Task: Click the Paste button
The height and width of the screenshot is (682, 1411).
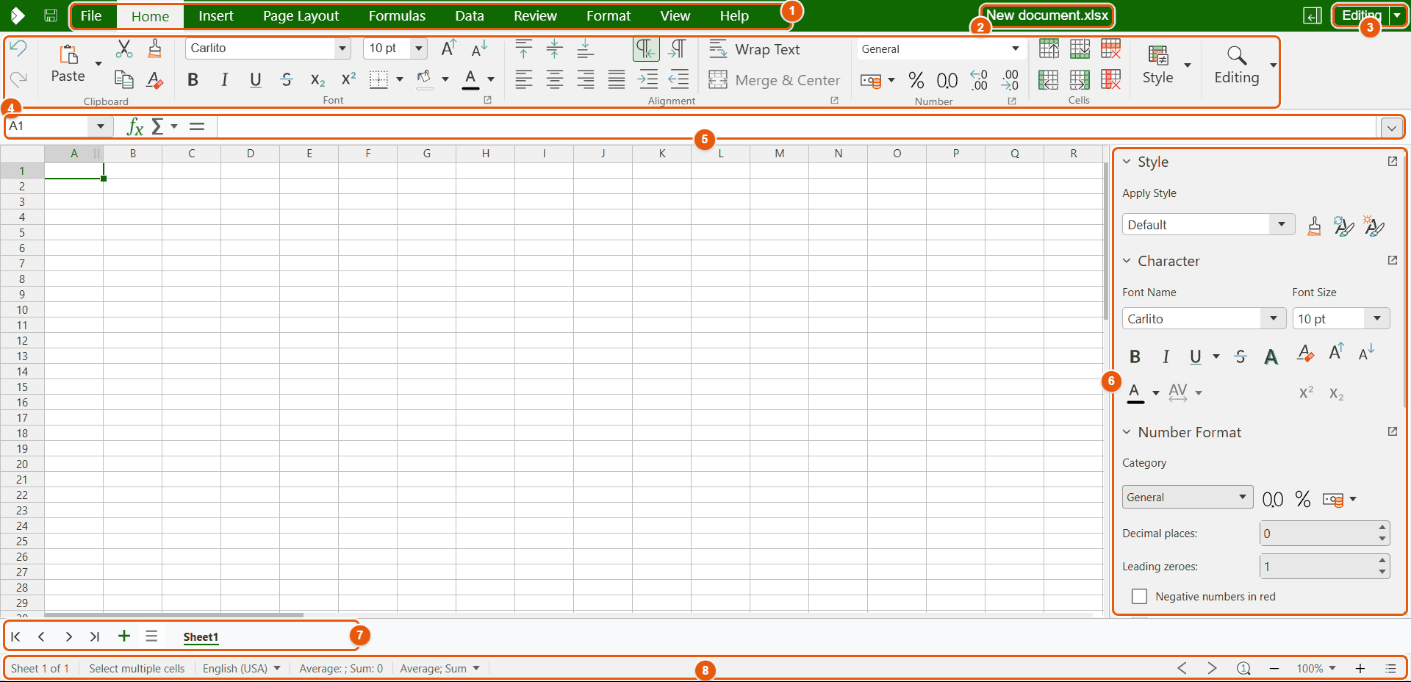Action: point(68,63)
